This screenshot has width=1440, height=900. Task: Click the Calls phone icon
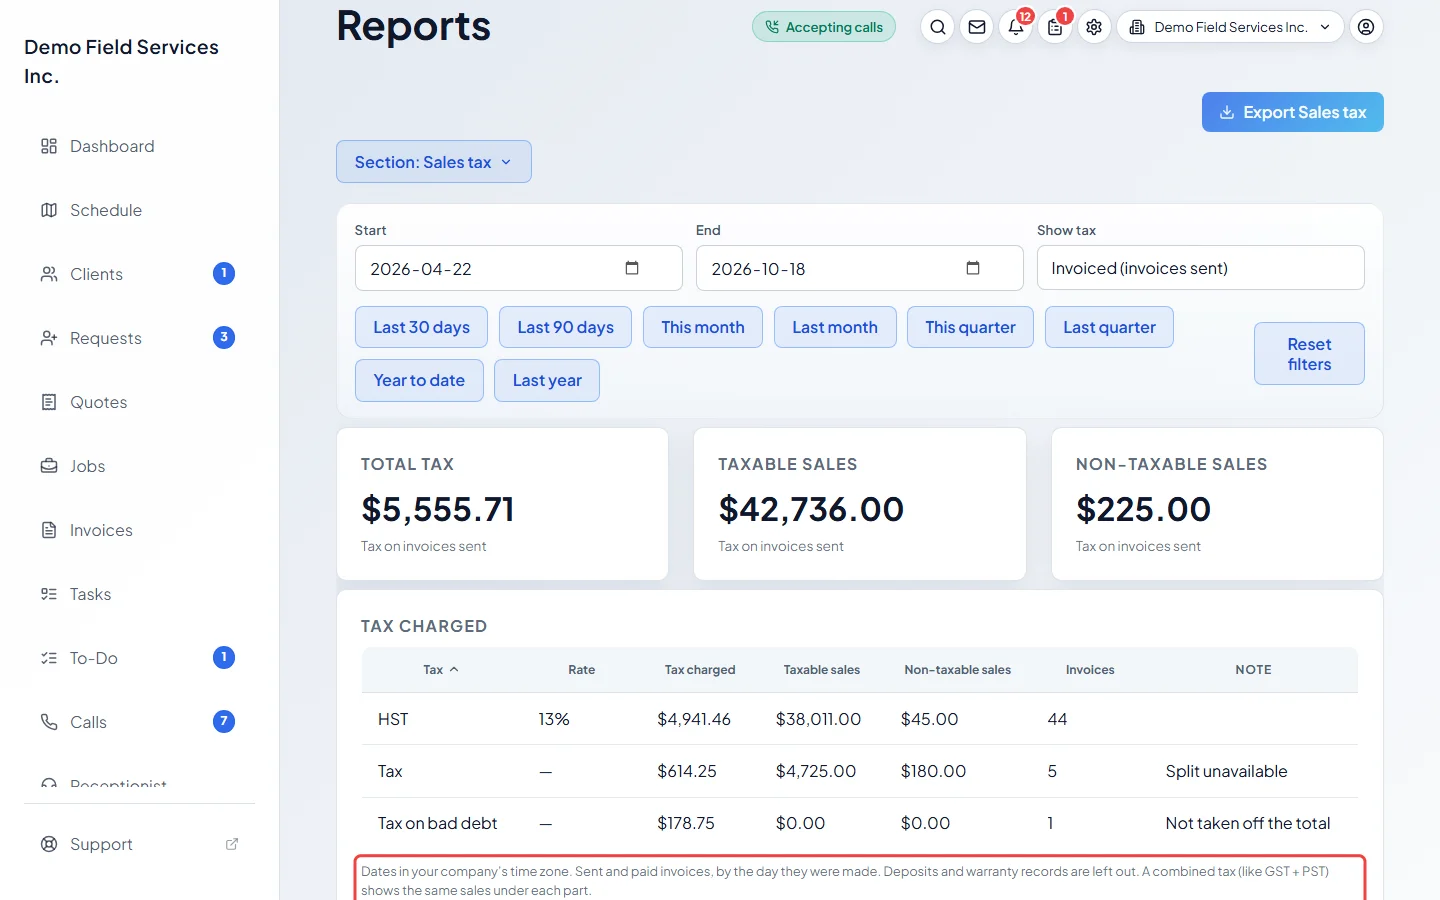pos(49,722)
